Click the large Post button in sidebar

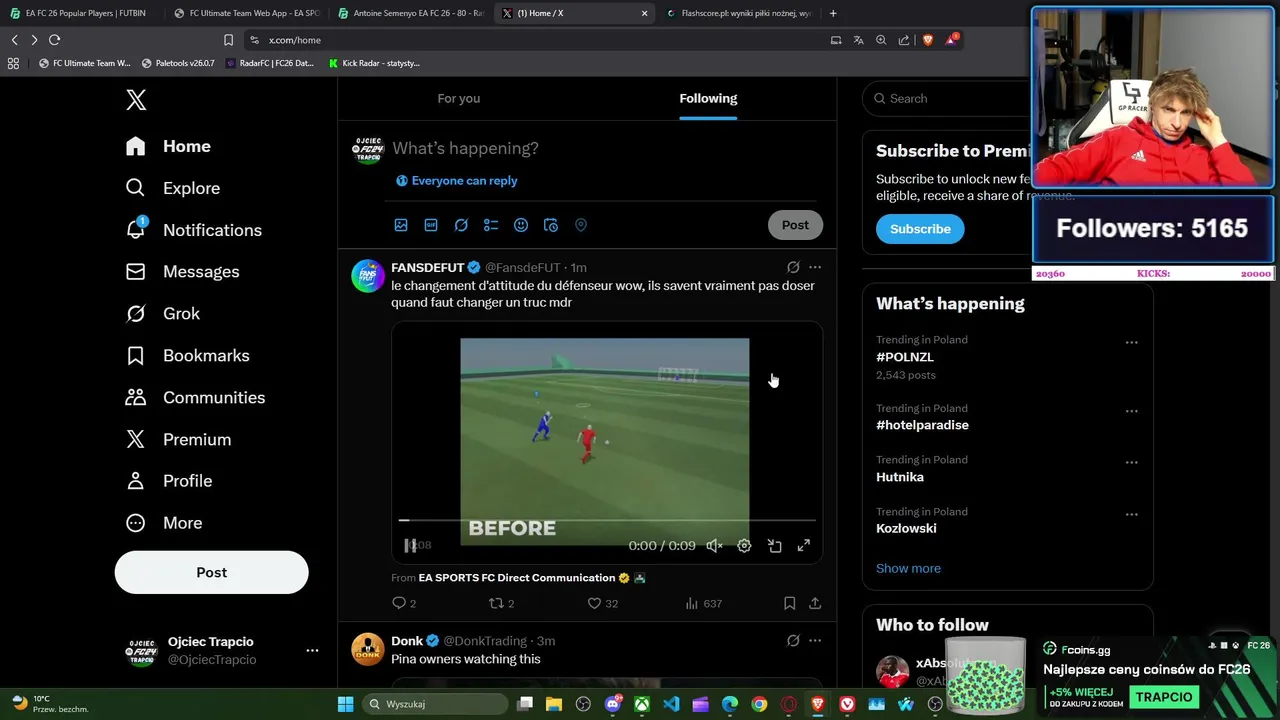pyautogui.click(x=211, y=572)
